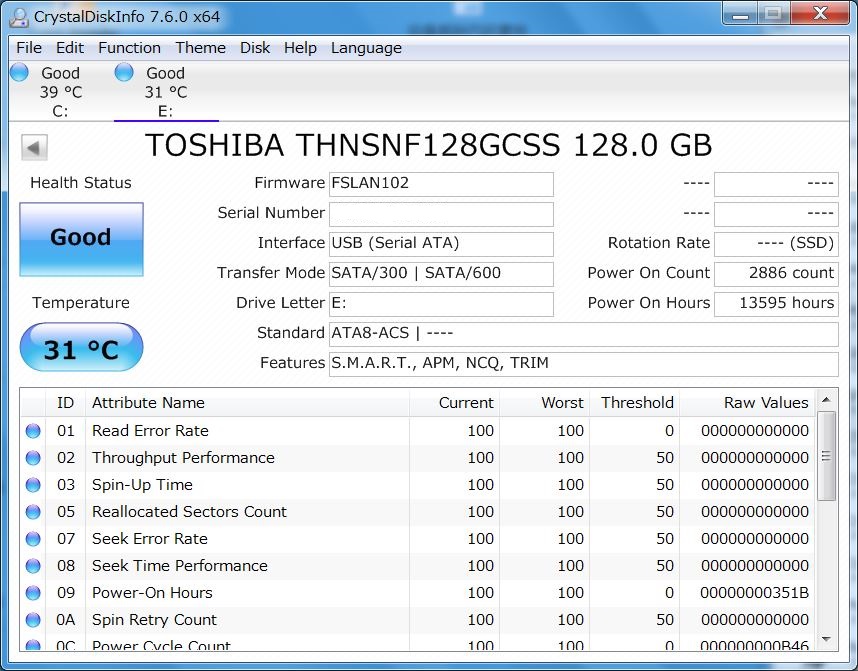Click the Power On Hours value 13595 hours

776,304
